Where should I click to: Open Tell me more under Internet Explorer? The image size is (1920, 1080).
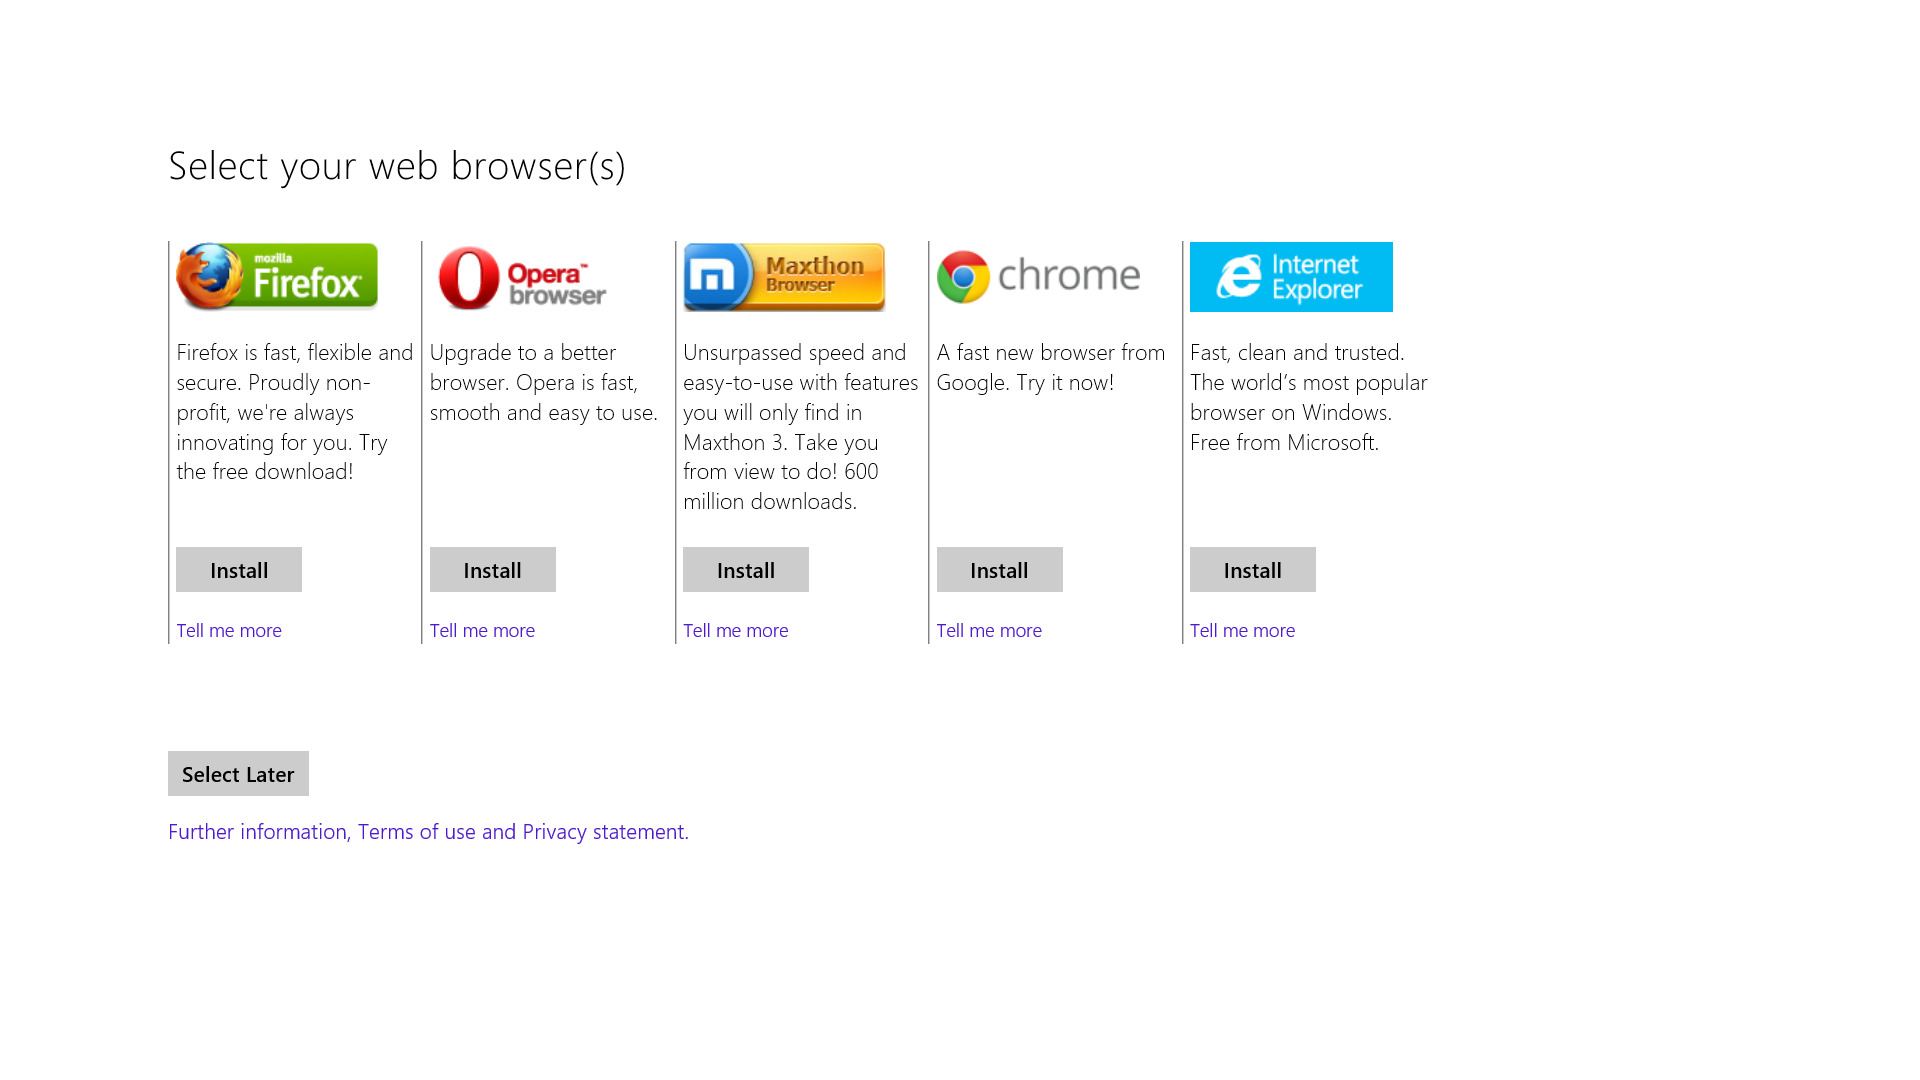[x=1243, y=631]
